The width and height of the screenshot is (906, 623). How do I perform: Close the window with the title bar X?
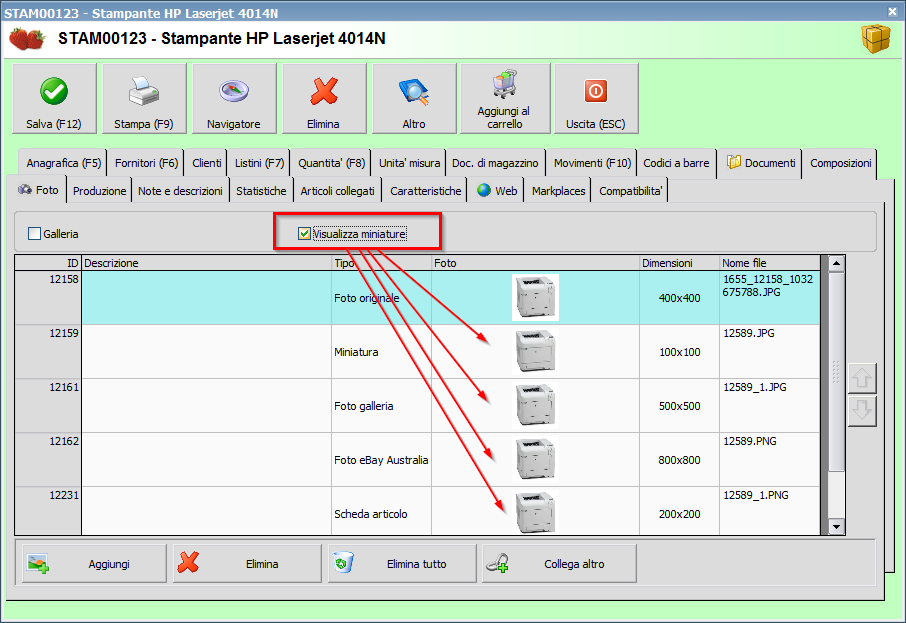pos(892,11)
